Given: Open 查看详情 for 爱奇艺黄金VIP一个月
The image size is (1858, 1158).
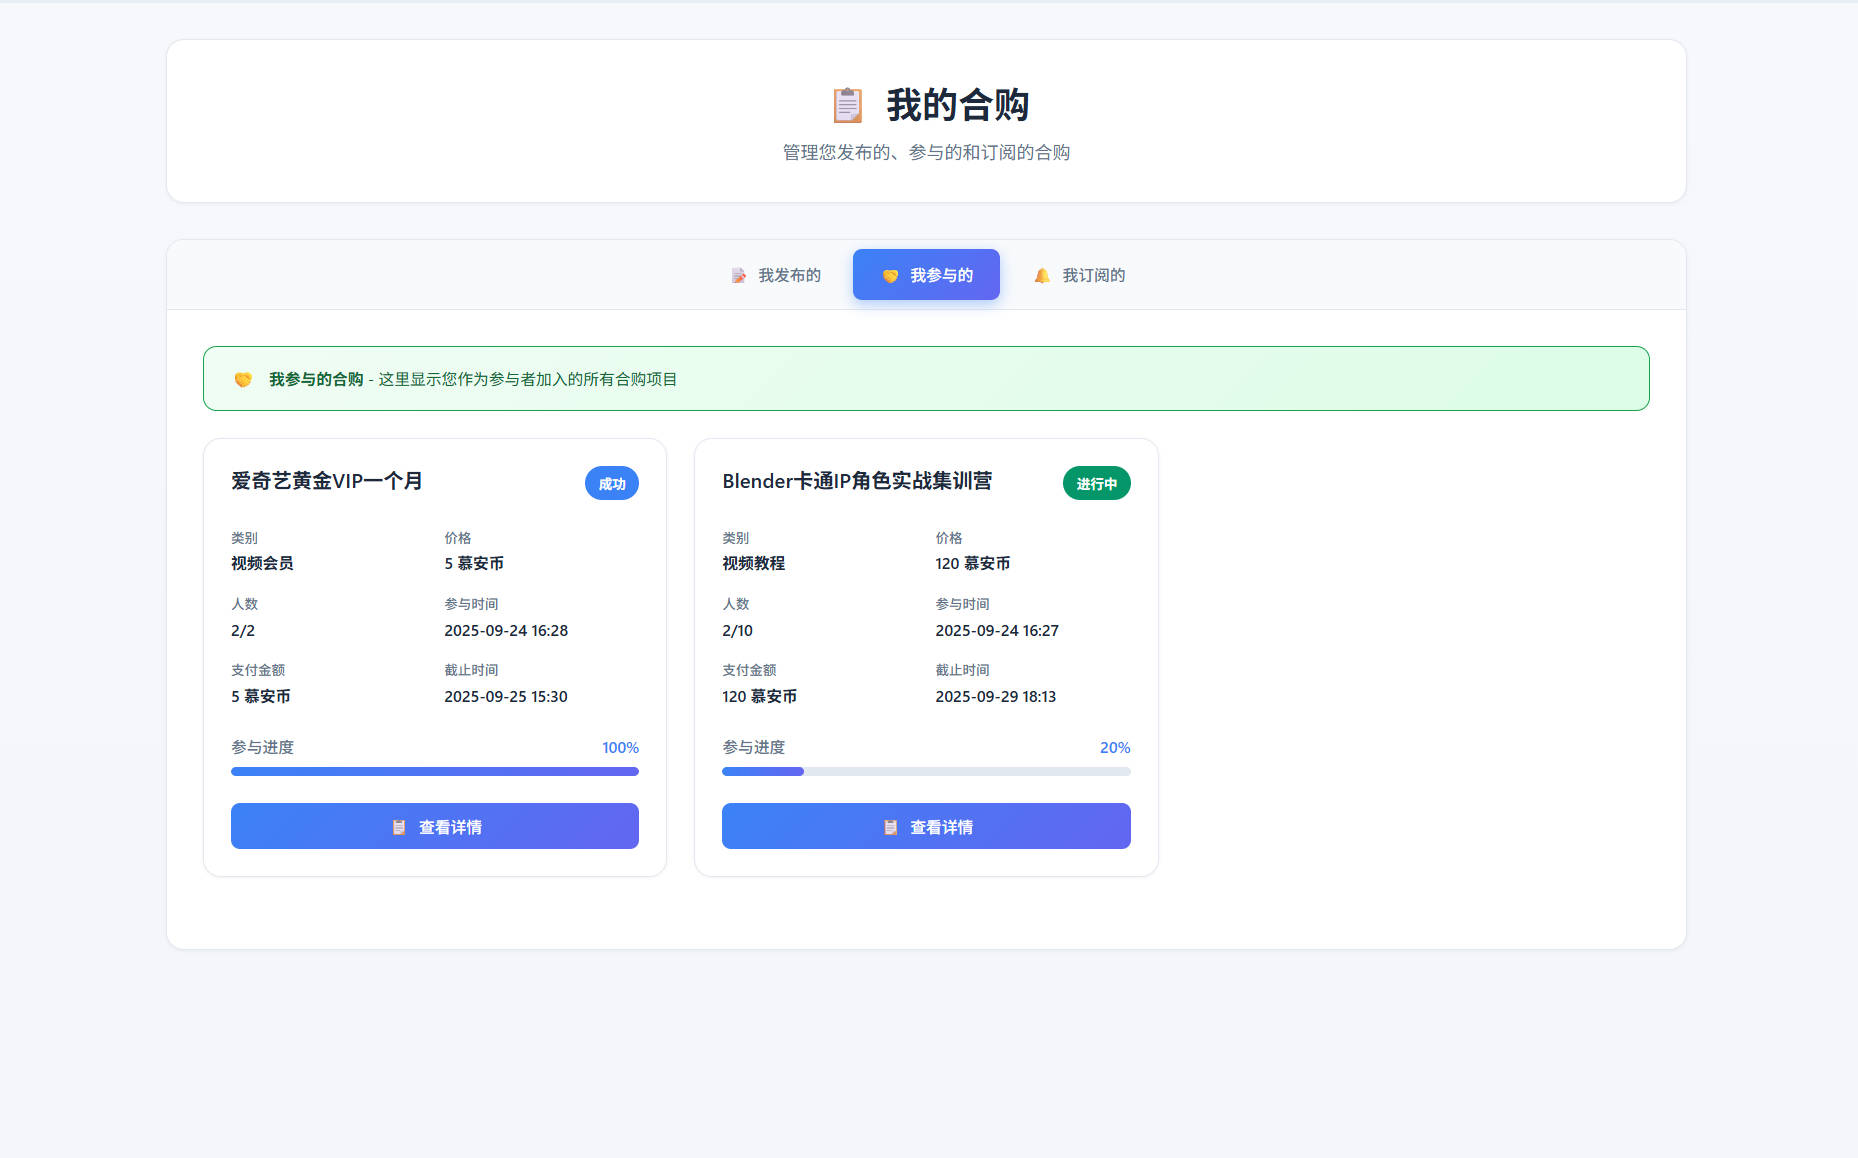Looking at the screenshot, I should coord(435,826).
